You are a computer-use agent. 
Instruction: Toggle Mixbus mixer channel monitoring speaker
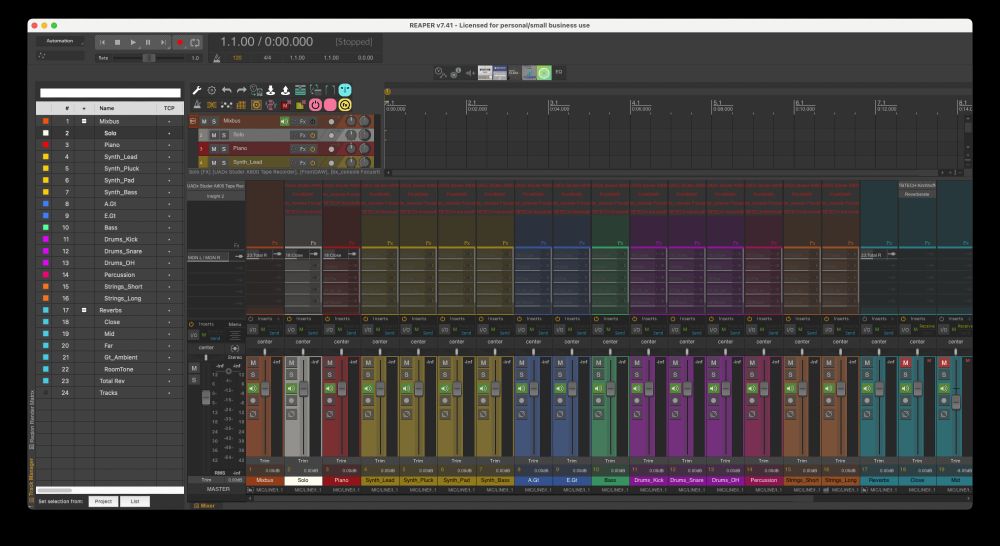[x=254, y=387]
